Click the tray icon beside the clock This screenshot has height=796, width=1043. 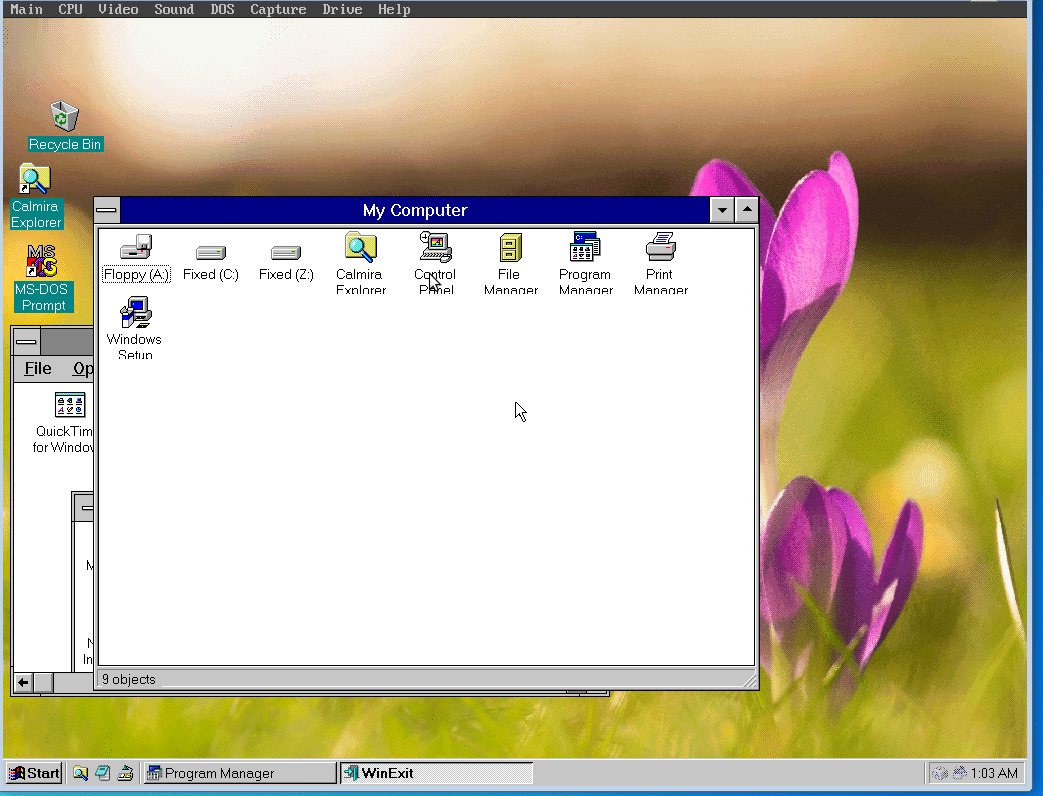pyautogui.click(x=959, y=773)
